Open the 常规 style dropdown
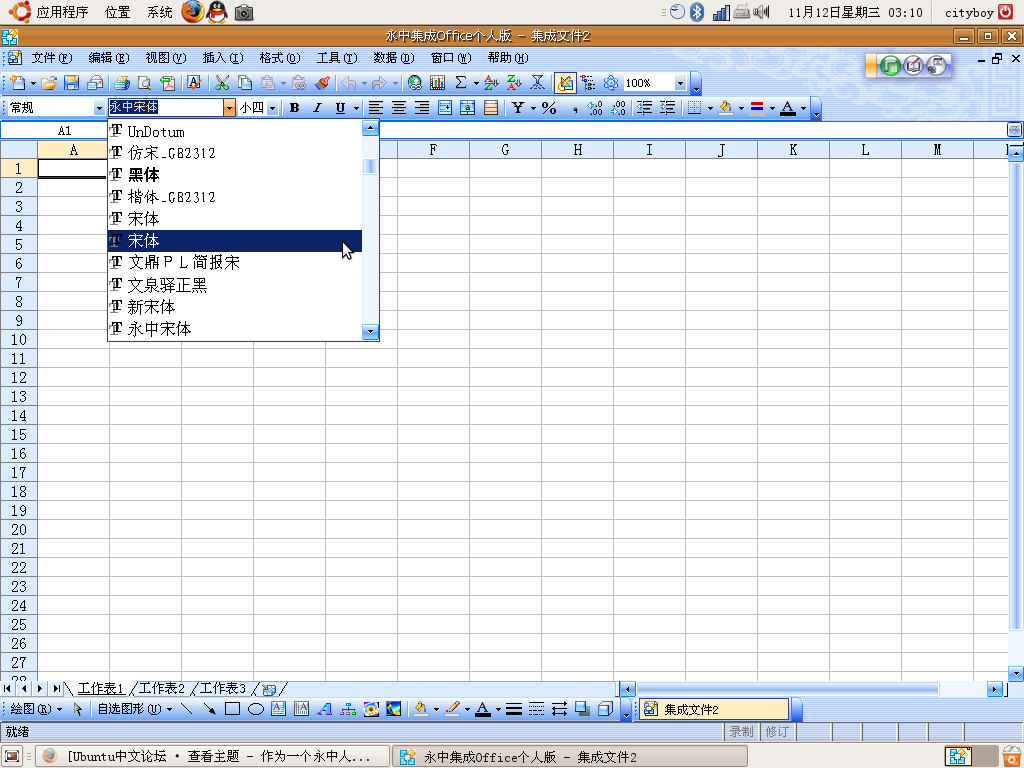 (x=99, y=108)
